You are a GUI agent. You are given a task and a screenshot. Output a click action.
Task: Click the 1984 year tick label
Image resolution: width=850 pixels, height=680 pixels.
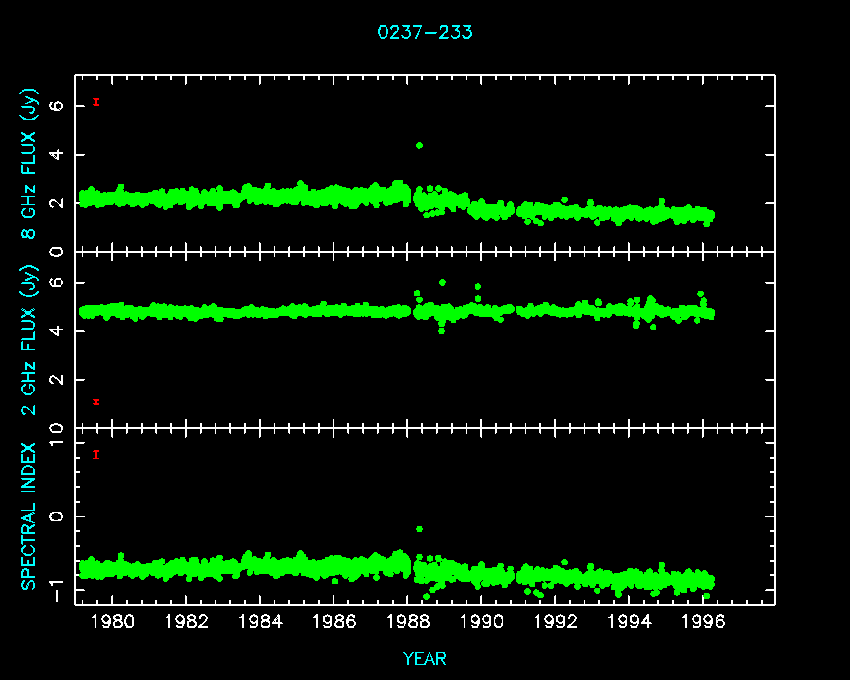coord(260,621)
